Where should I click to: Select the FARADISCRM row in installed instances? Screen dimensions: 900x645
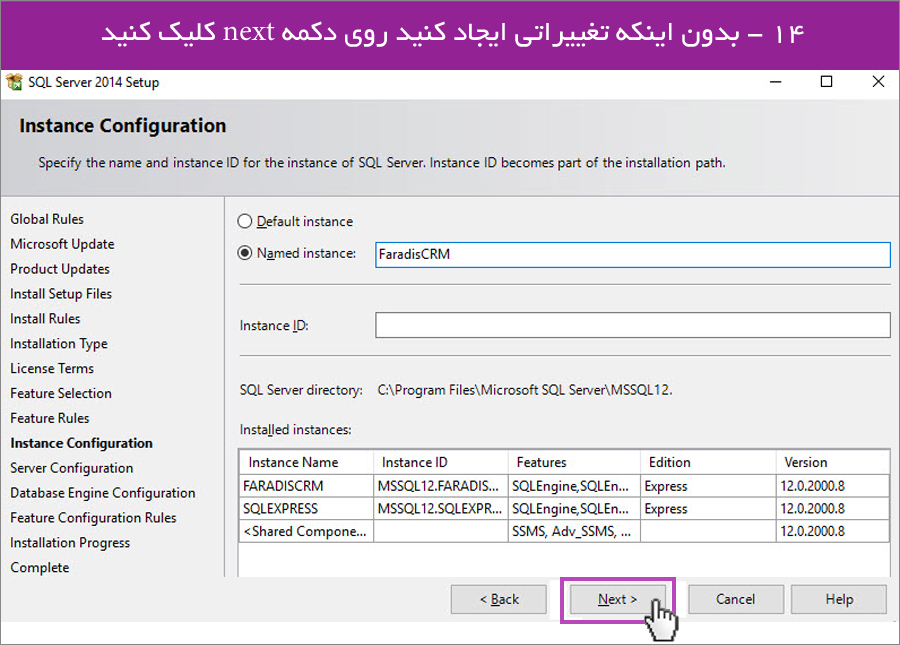[564, 486]
